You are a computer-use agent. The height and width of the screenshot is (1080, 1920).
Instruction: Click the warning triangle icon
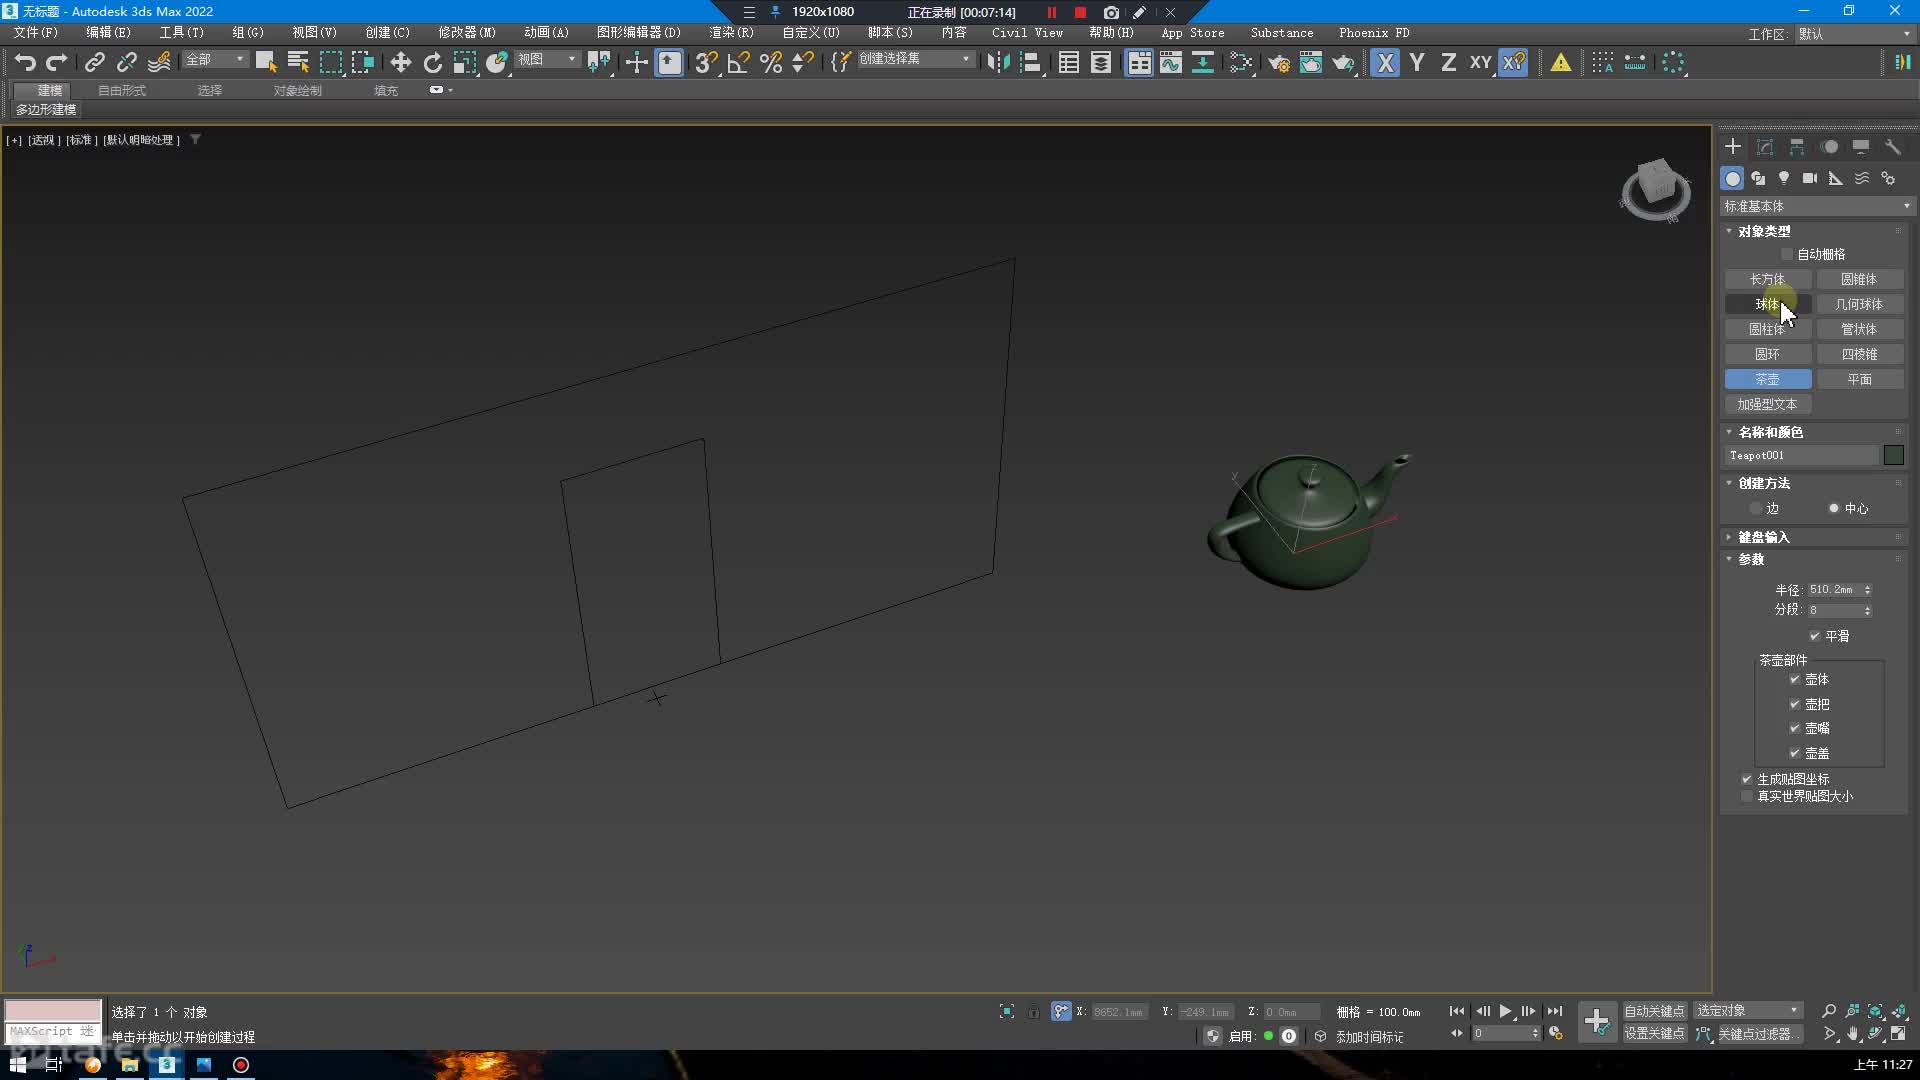click(1560, 62)
